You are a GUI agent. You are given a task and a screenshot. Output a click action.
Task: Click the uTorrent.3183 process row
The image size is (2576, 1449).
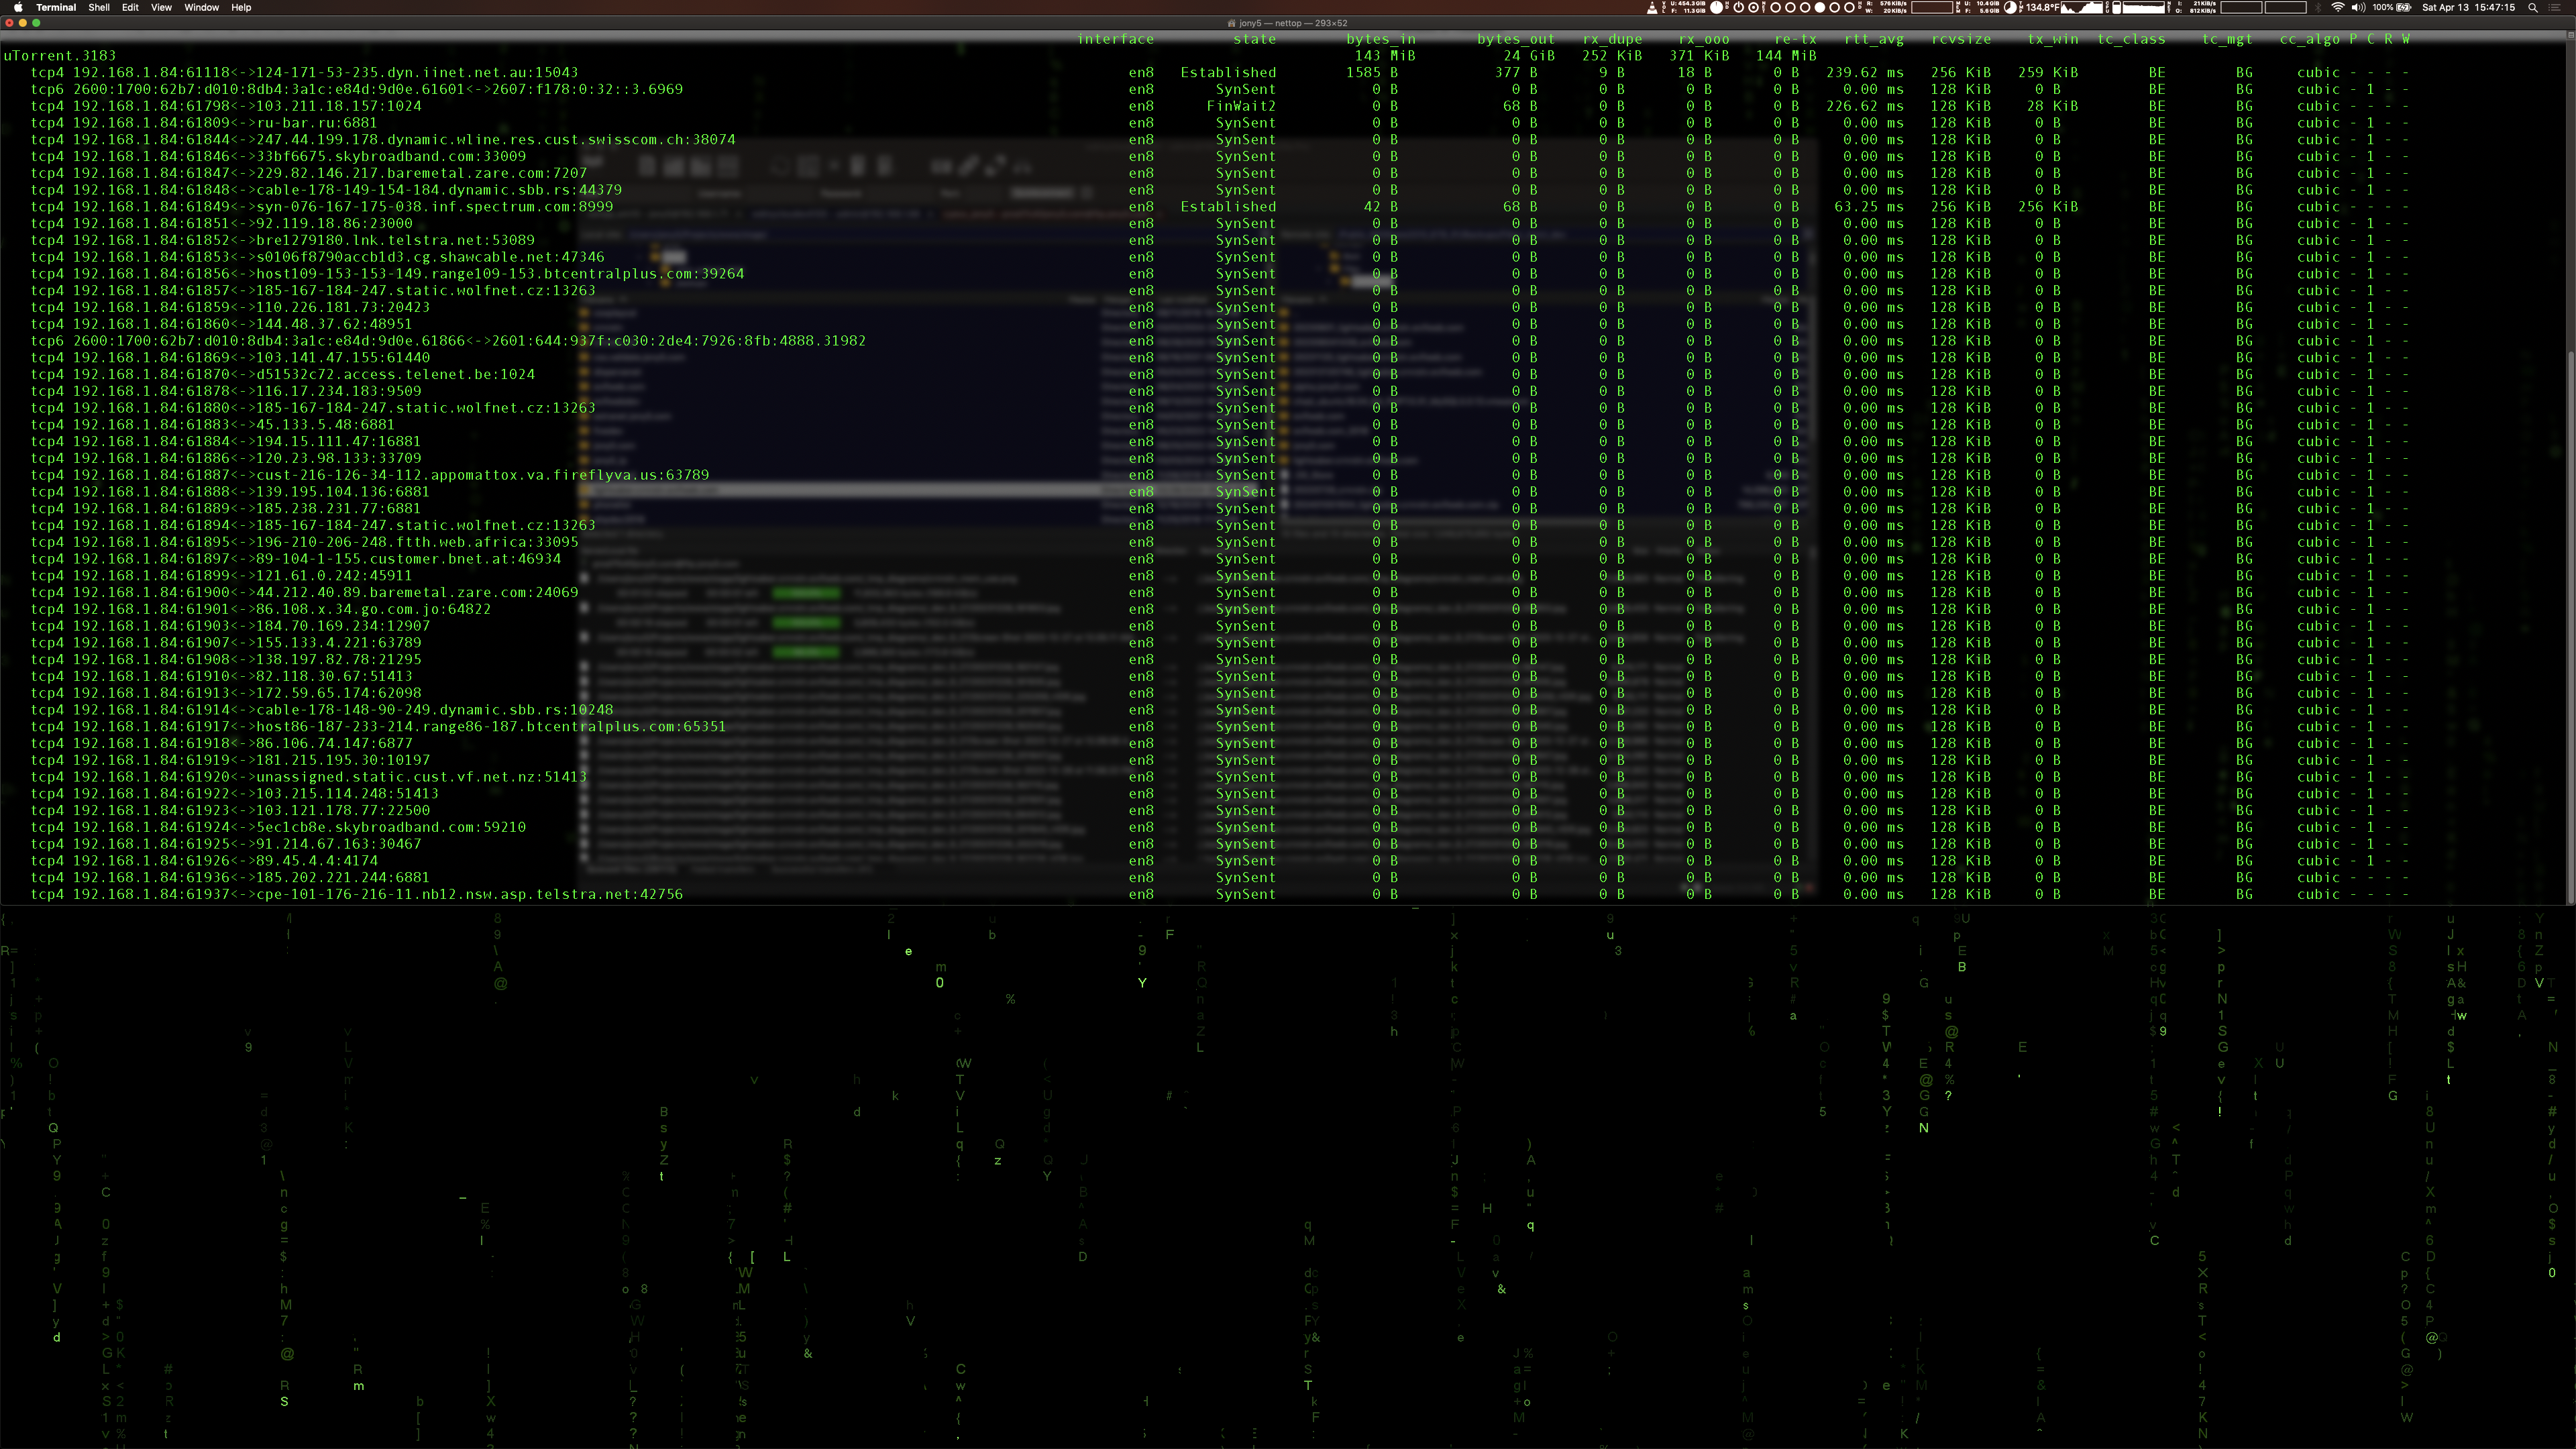(x=60, y=56)
